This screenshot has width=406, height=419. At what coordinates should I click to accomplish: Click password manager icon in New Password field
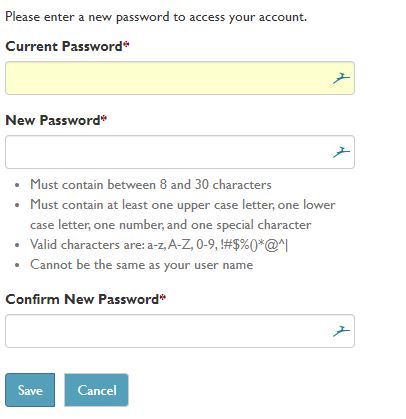click(341, 152)
